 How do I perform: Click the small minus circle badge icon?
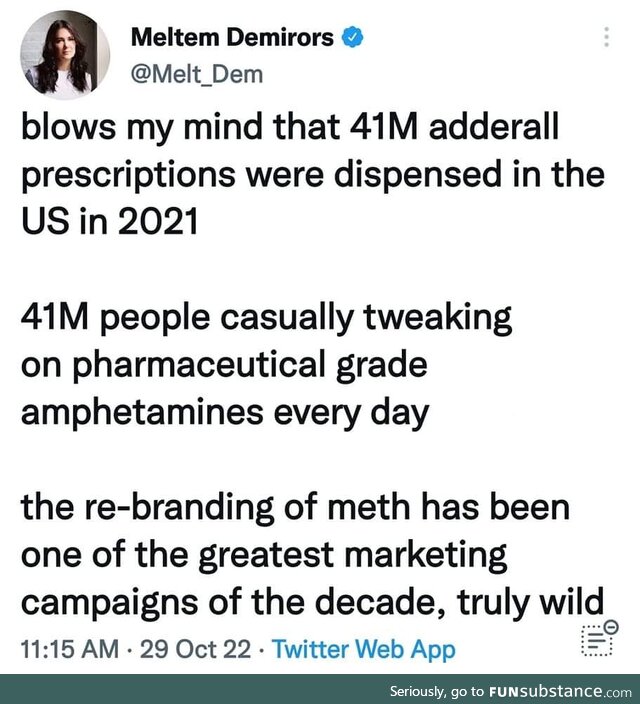tap(611, 625)
